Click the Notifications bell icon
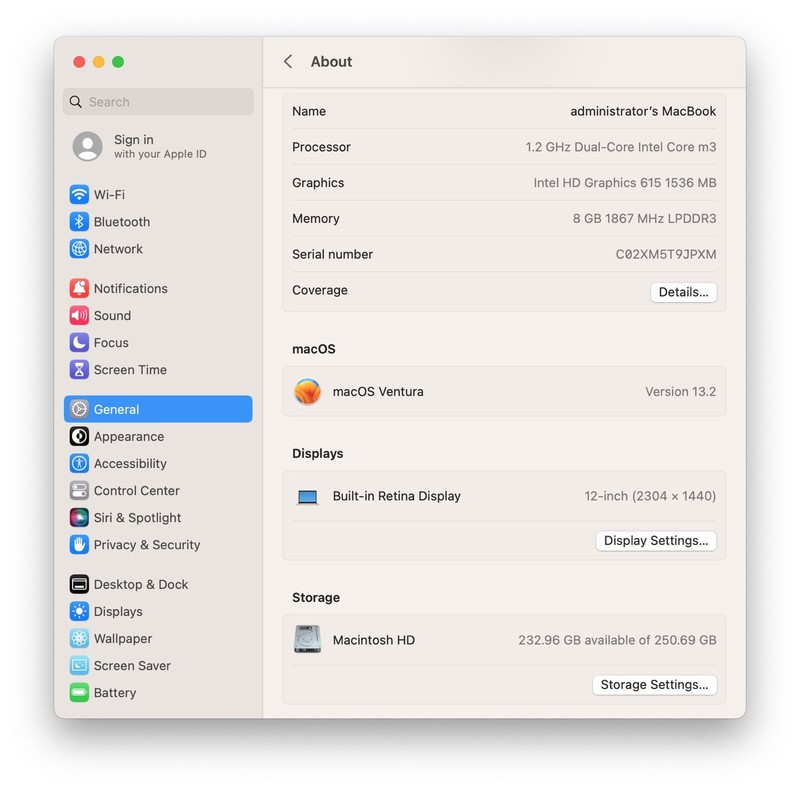This screenshot has height=790, width=800. tap(79, 288)
